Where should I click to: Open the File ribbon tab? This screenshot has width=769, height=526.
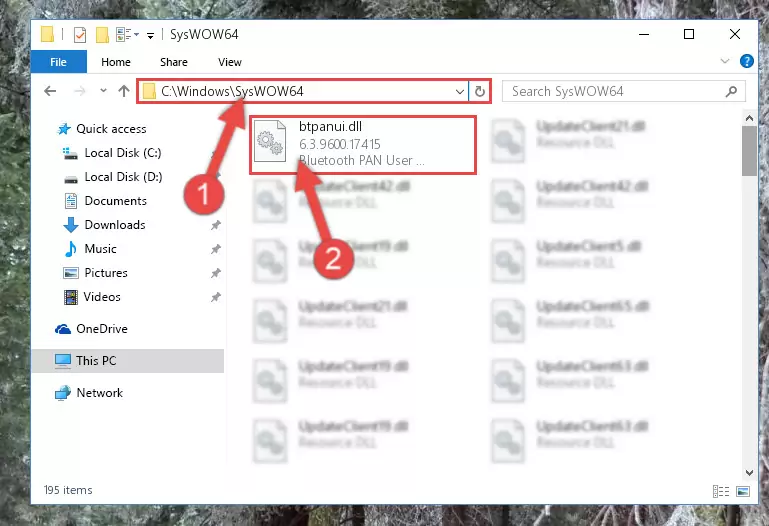tap(58, 62)
